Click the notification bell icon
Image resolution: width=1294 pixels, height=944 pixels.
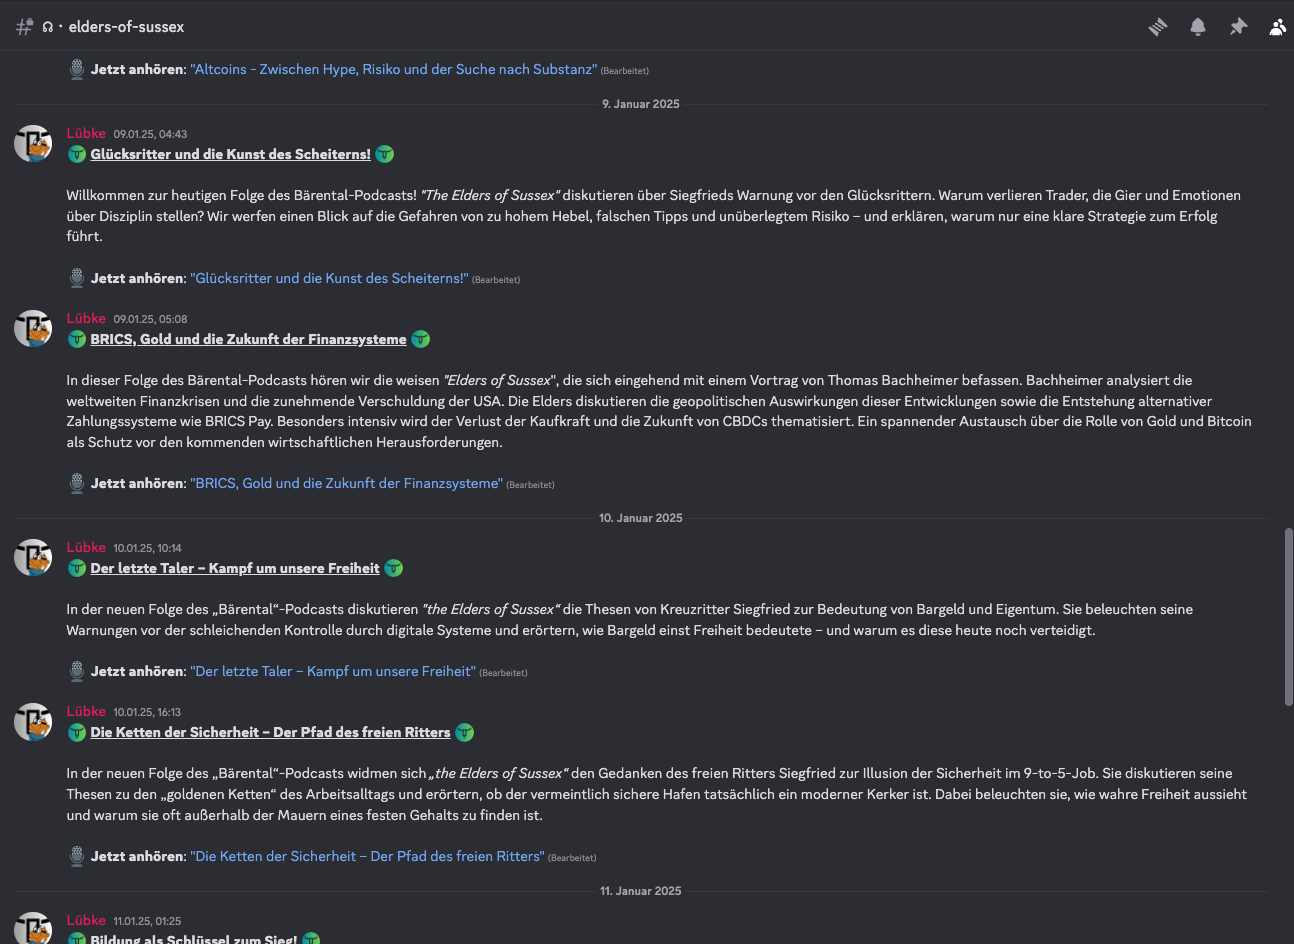[x=1198, y=27]
